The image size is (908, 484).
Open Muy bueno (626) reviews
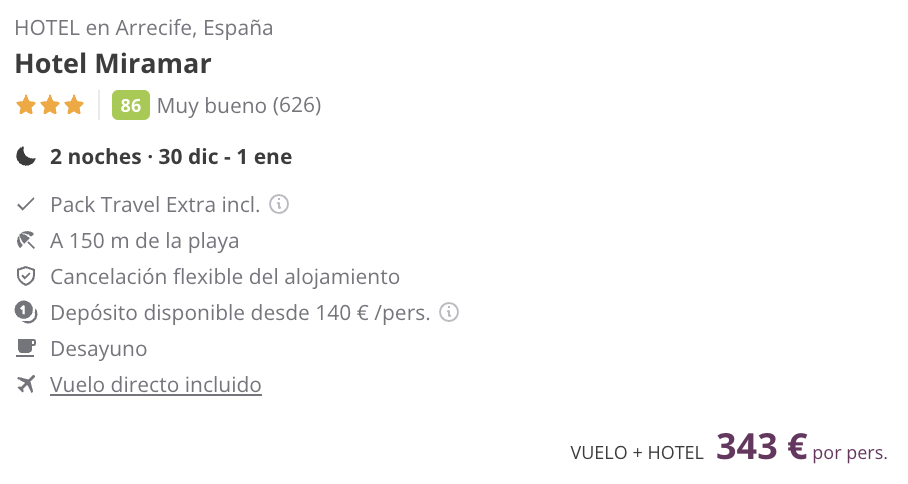[239, 105]
